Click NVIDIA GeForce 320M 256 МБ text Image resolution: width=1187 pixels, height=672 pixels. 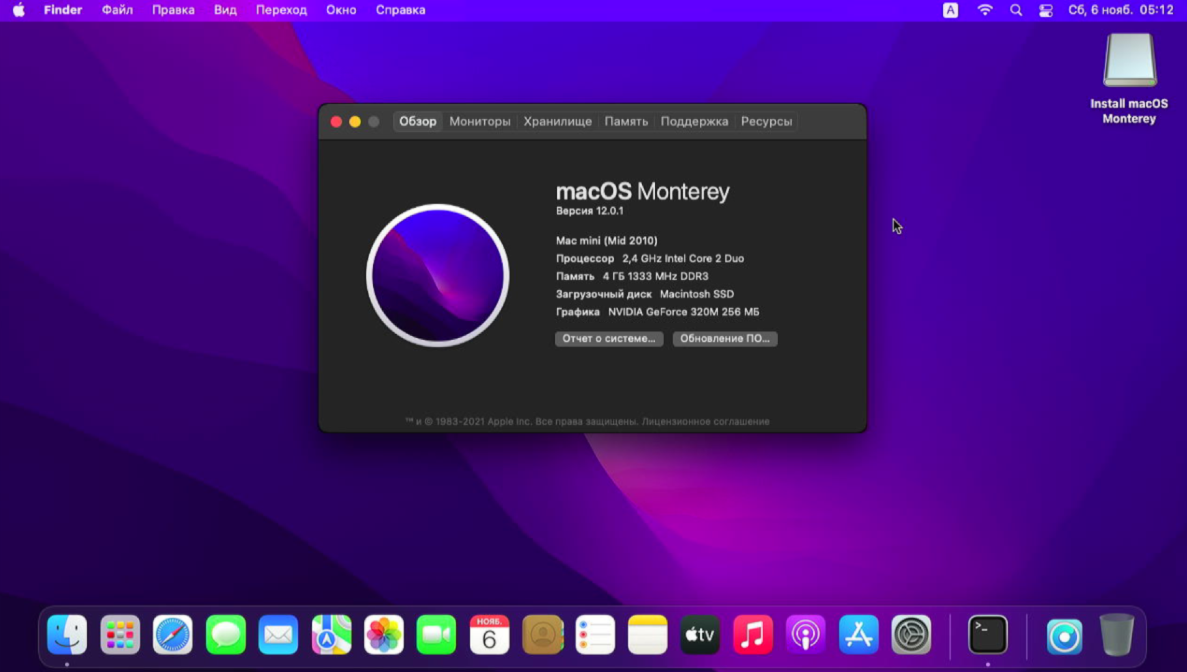(x=684, y=312)
